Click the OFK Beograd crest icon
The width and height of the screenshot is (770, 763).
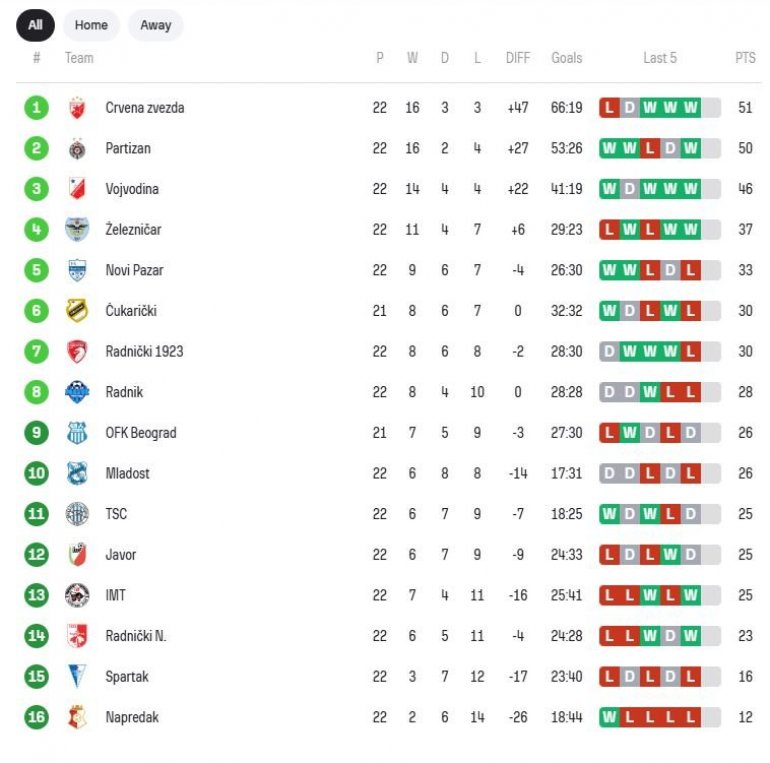[77, 433]
